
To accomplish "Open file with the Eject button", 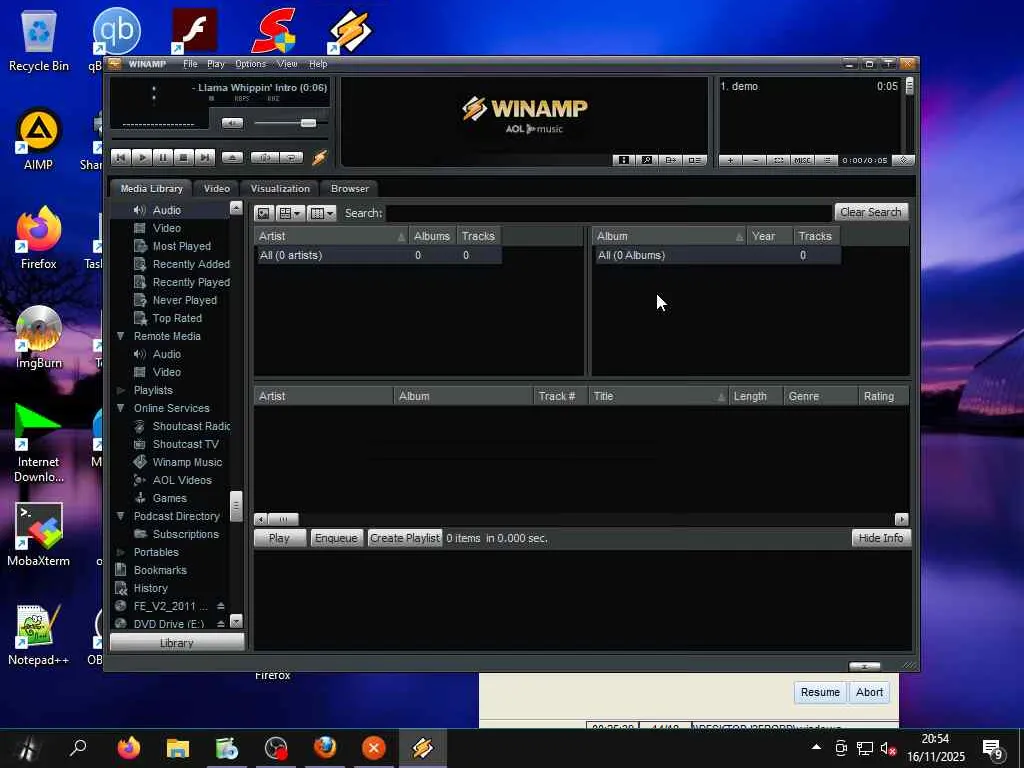I will (x=232, y=157).
